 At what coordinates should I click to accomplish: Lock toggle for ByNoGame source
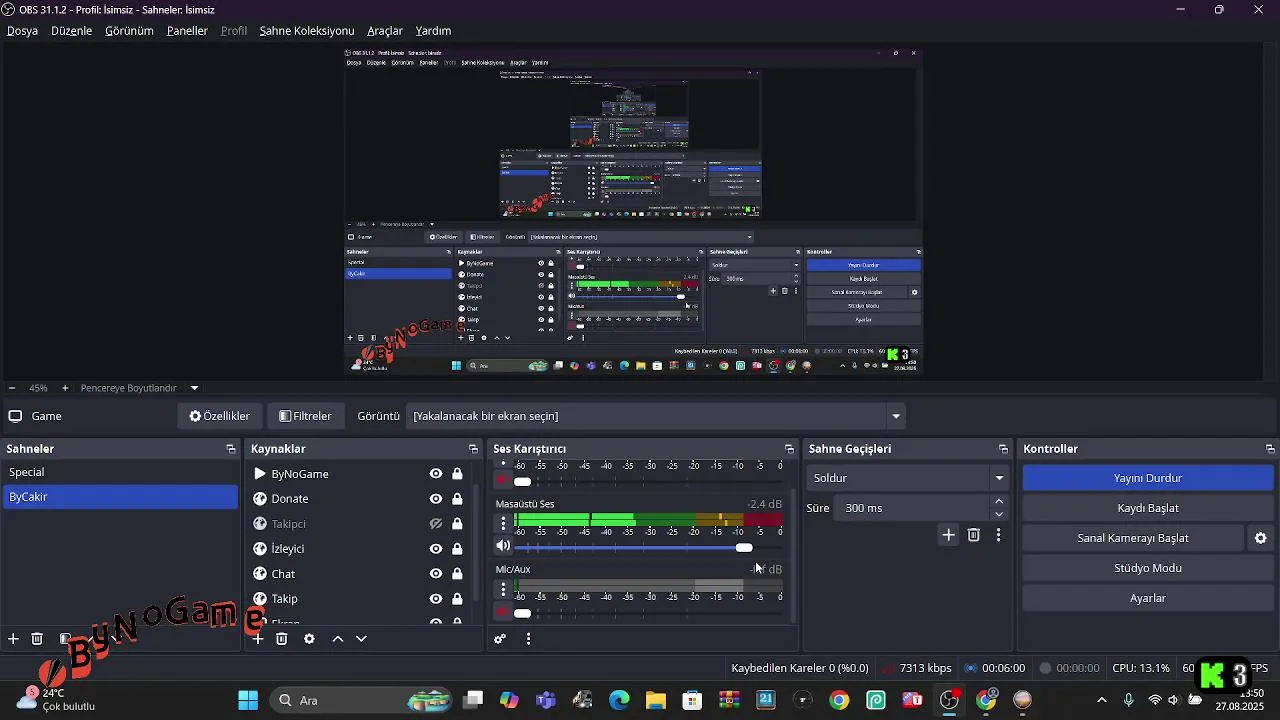coord(457,474)
